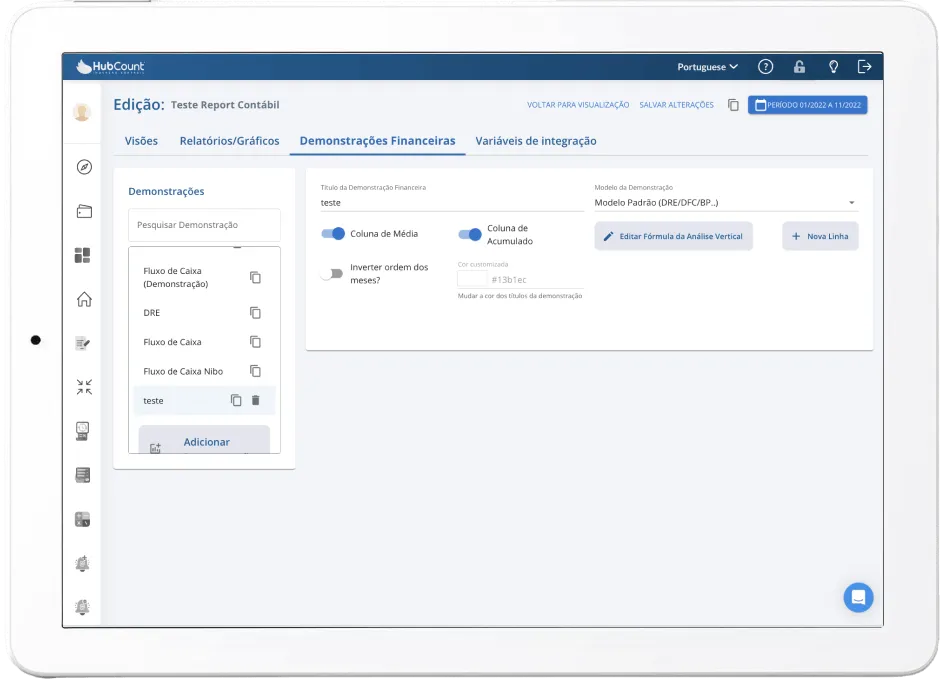Click the collapse arrows sidebar icon
Screen dimensions: 944x681
(84, 387)
